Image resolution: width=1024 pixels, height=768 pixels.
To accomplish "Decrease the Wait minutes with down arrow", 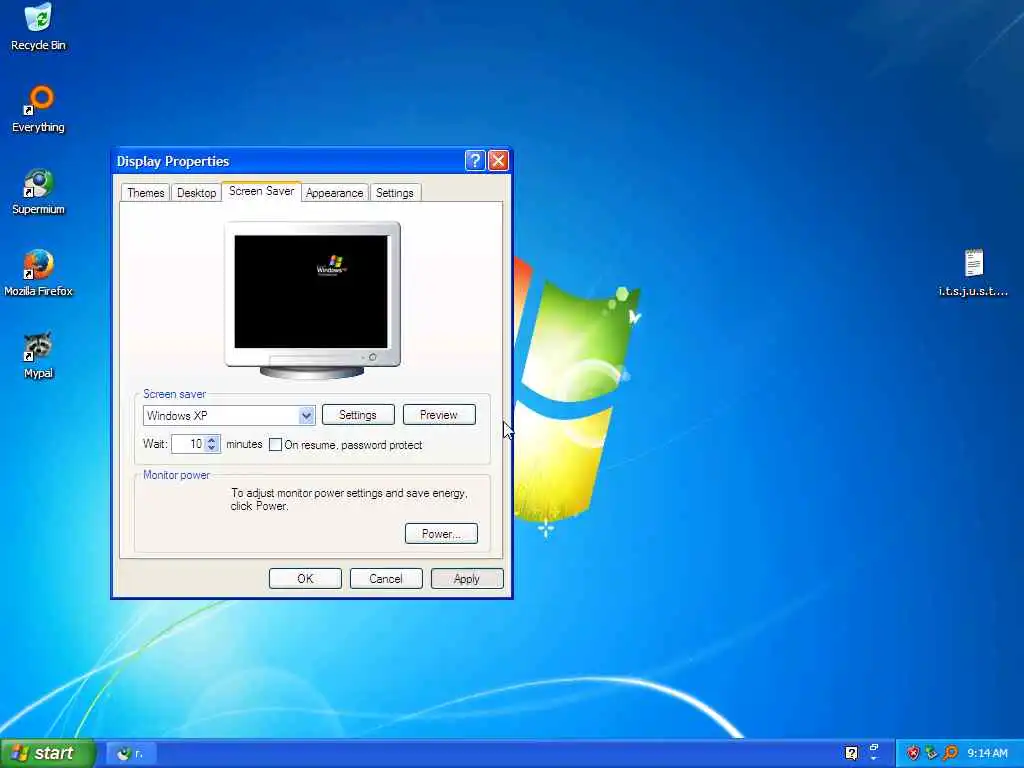I will (x=212, y=449).
